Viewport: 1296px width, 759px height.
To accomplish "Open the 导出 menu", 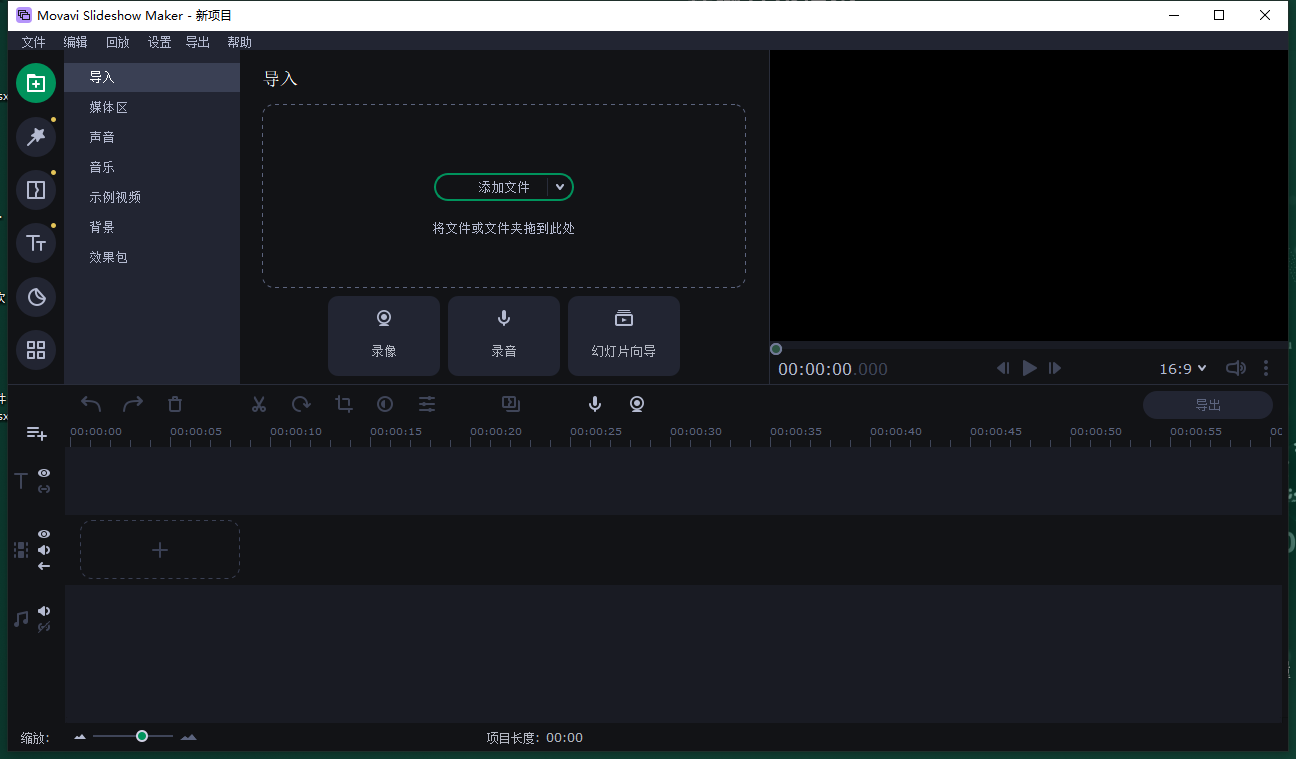I will (x=198, y=42).
